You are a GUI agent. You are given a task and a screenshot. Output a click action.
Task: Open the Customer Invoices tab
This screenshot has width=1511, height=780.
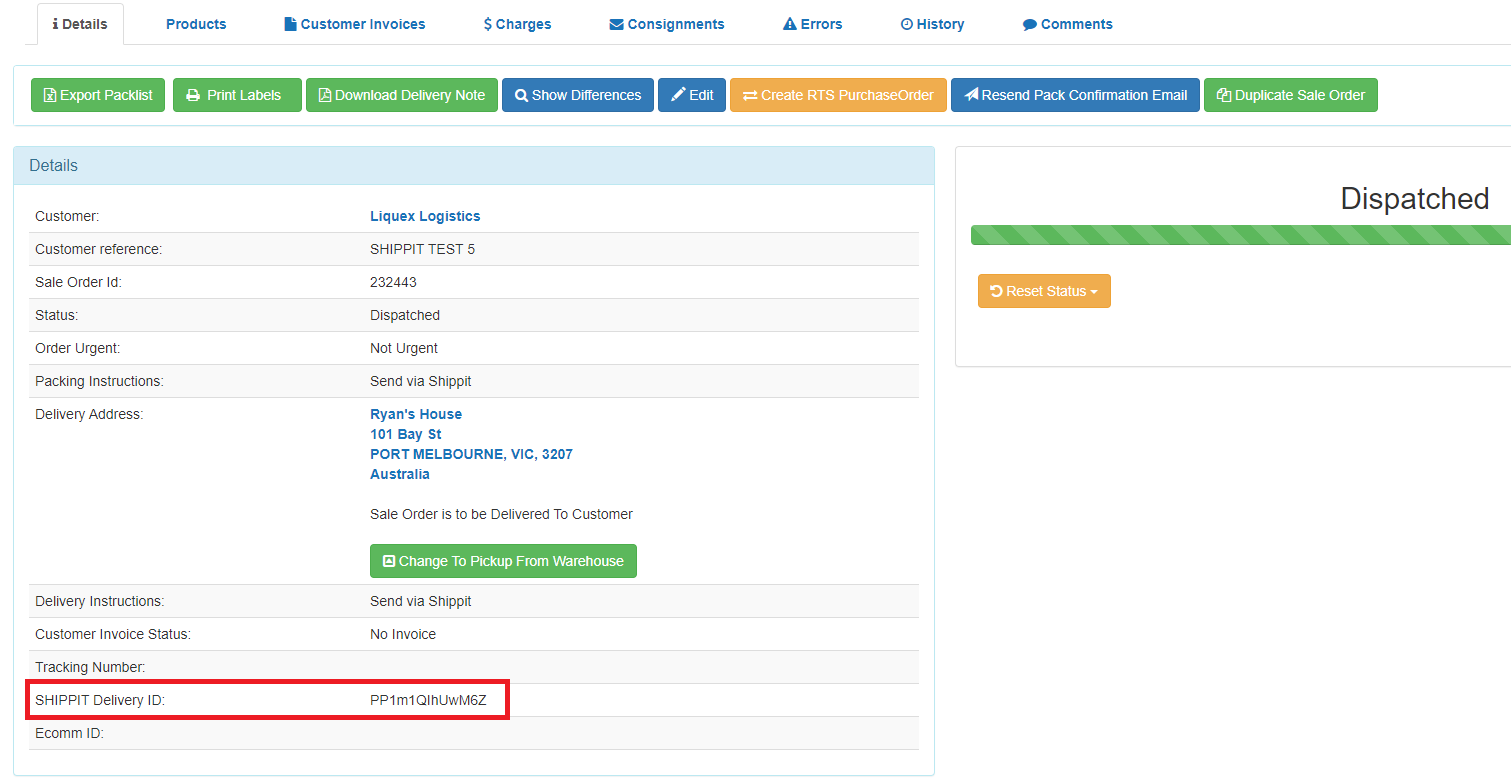pyautogui.click(x=355, y=24)
